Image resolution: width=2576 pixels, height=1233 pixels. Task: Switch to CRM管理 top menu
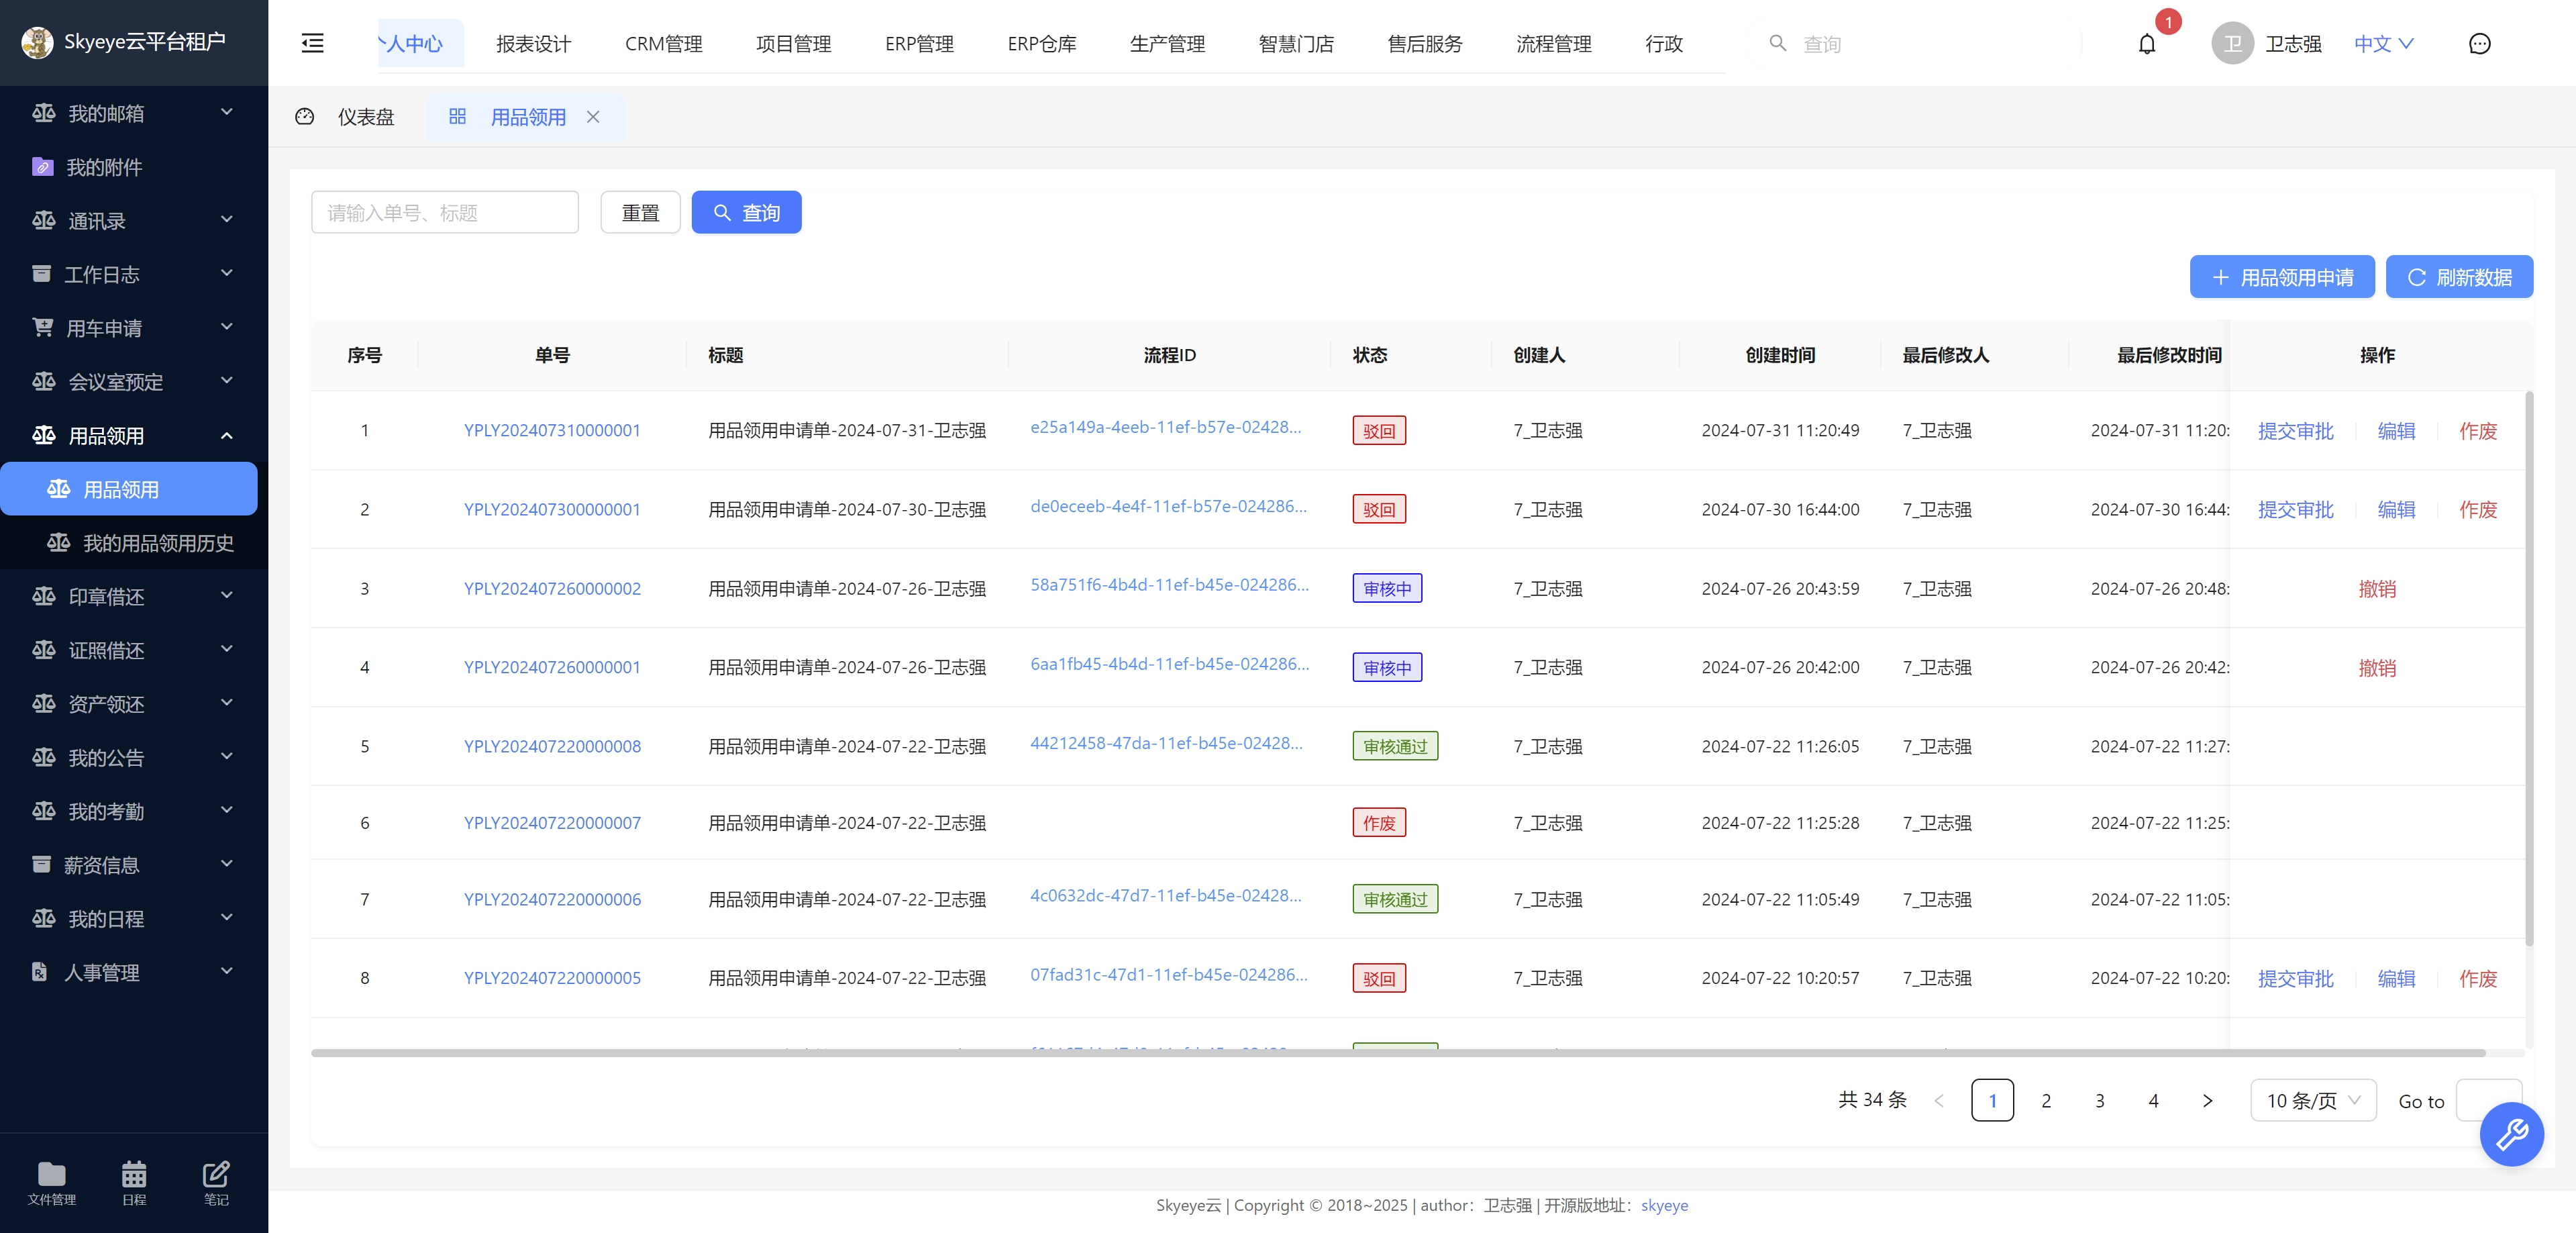(x=663, y=44)
